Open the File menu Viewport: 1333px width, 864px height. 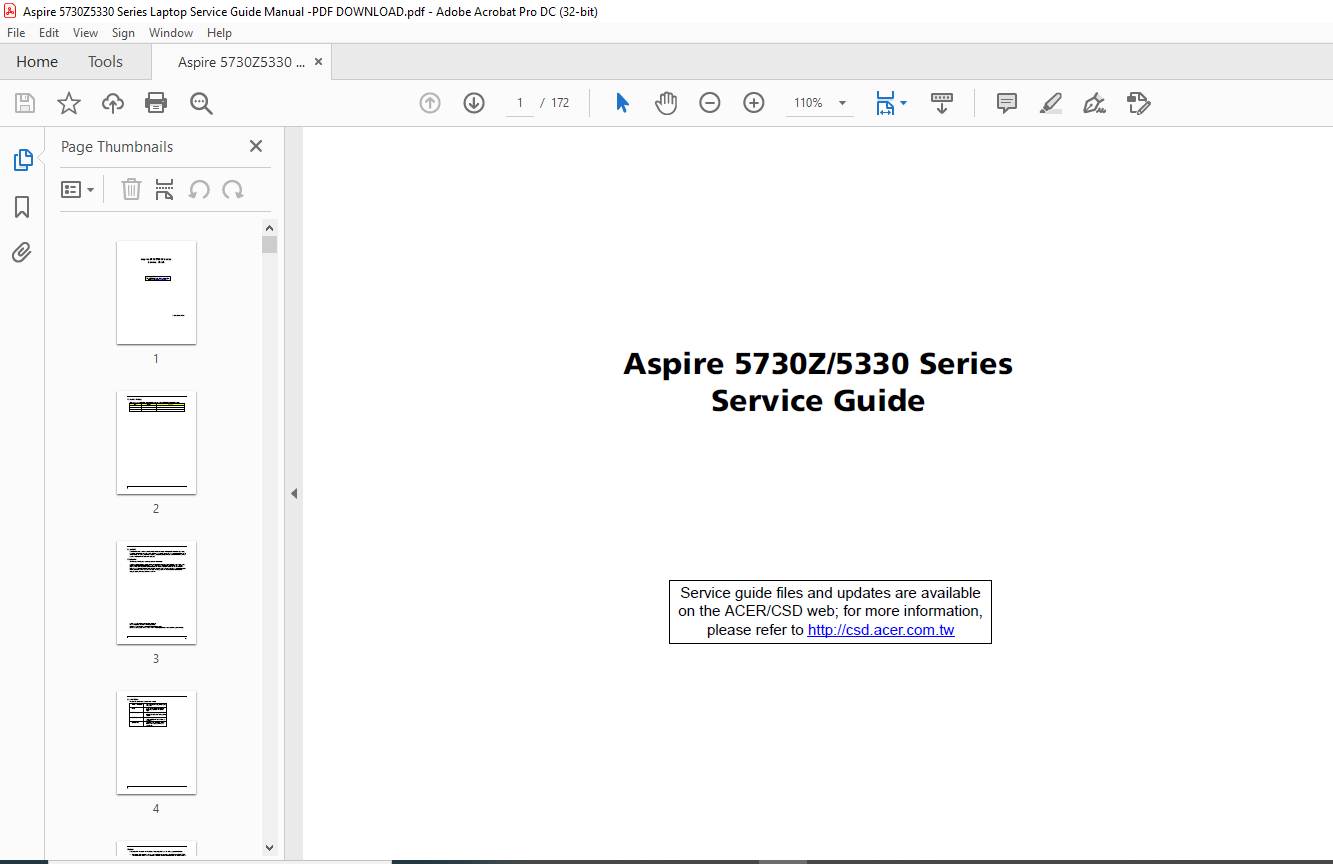[16, 33]
